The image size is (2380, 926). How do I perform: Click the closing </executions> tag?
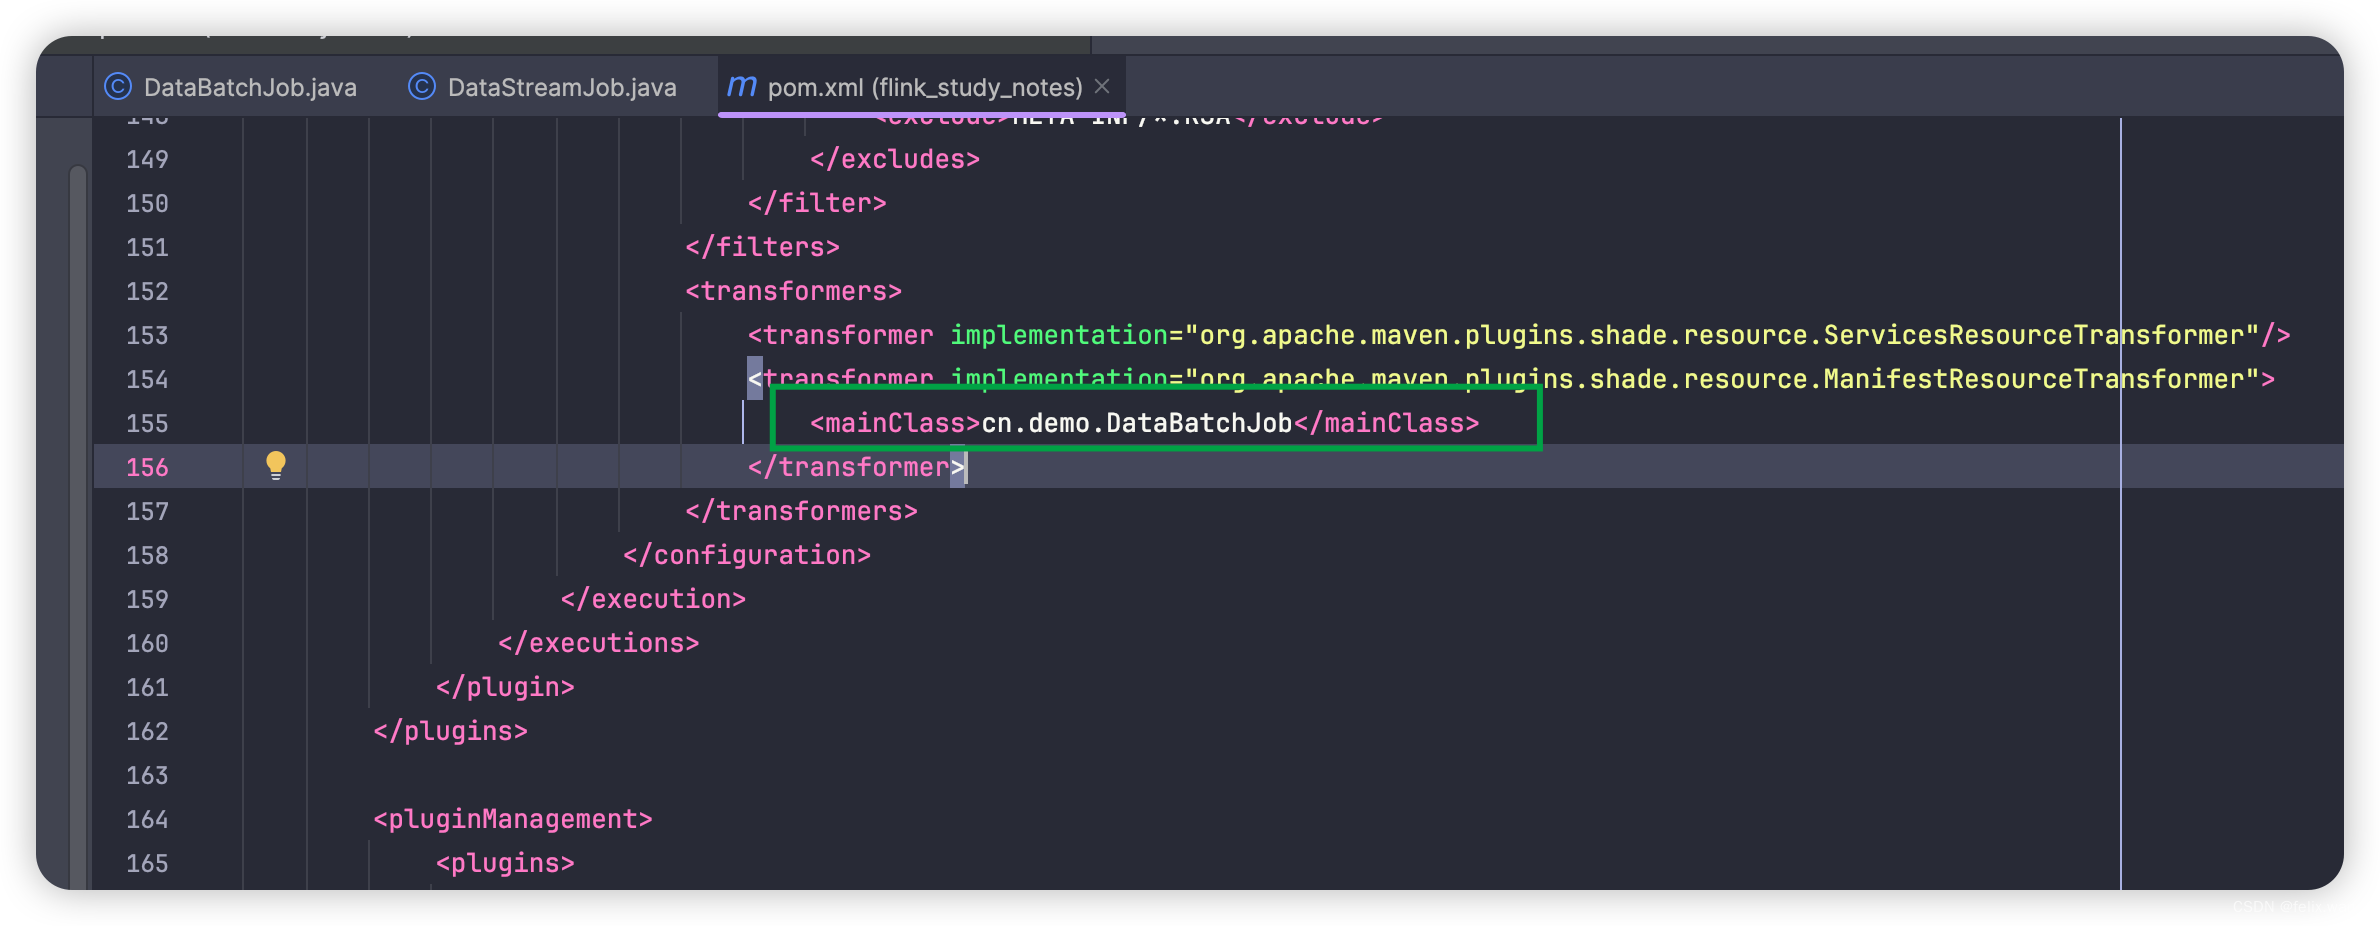pos(599,643)
